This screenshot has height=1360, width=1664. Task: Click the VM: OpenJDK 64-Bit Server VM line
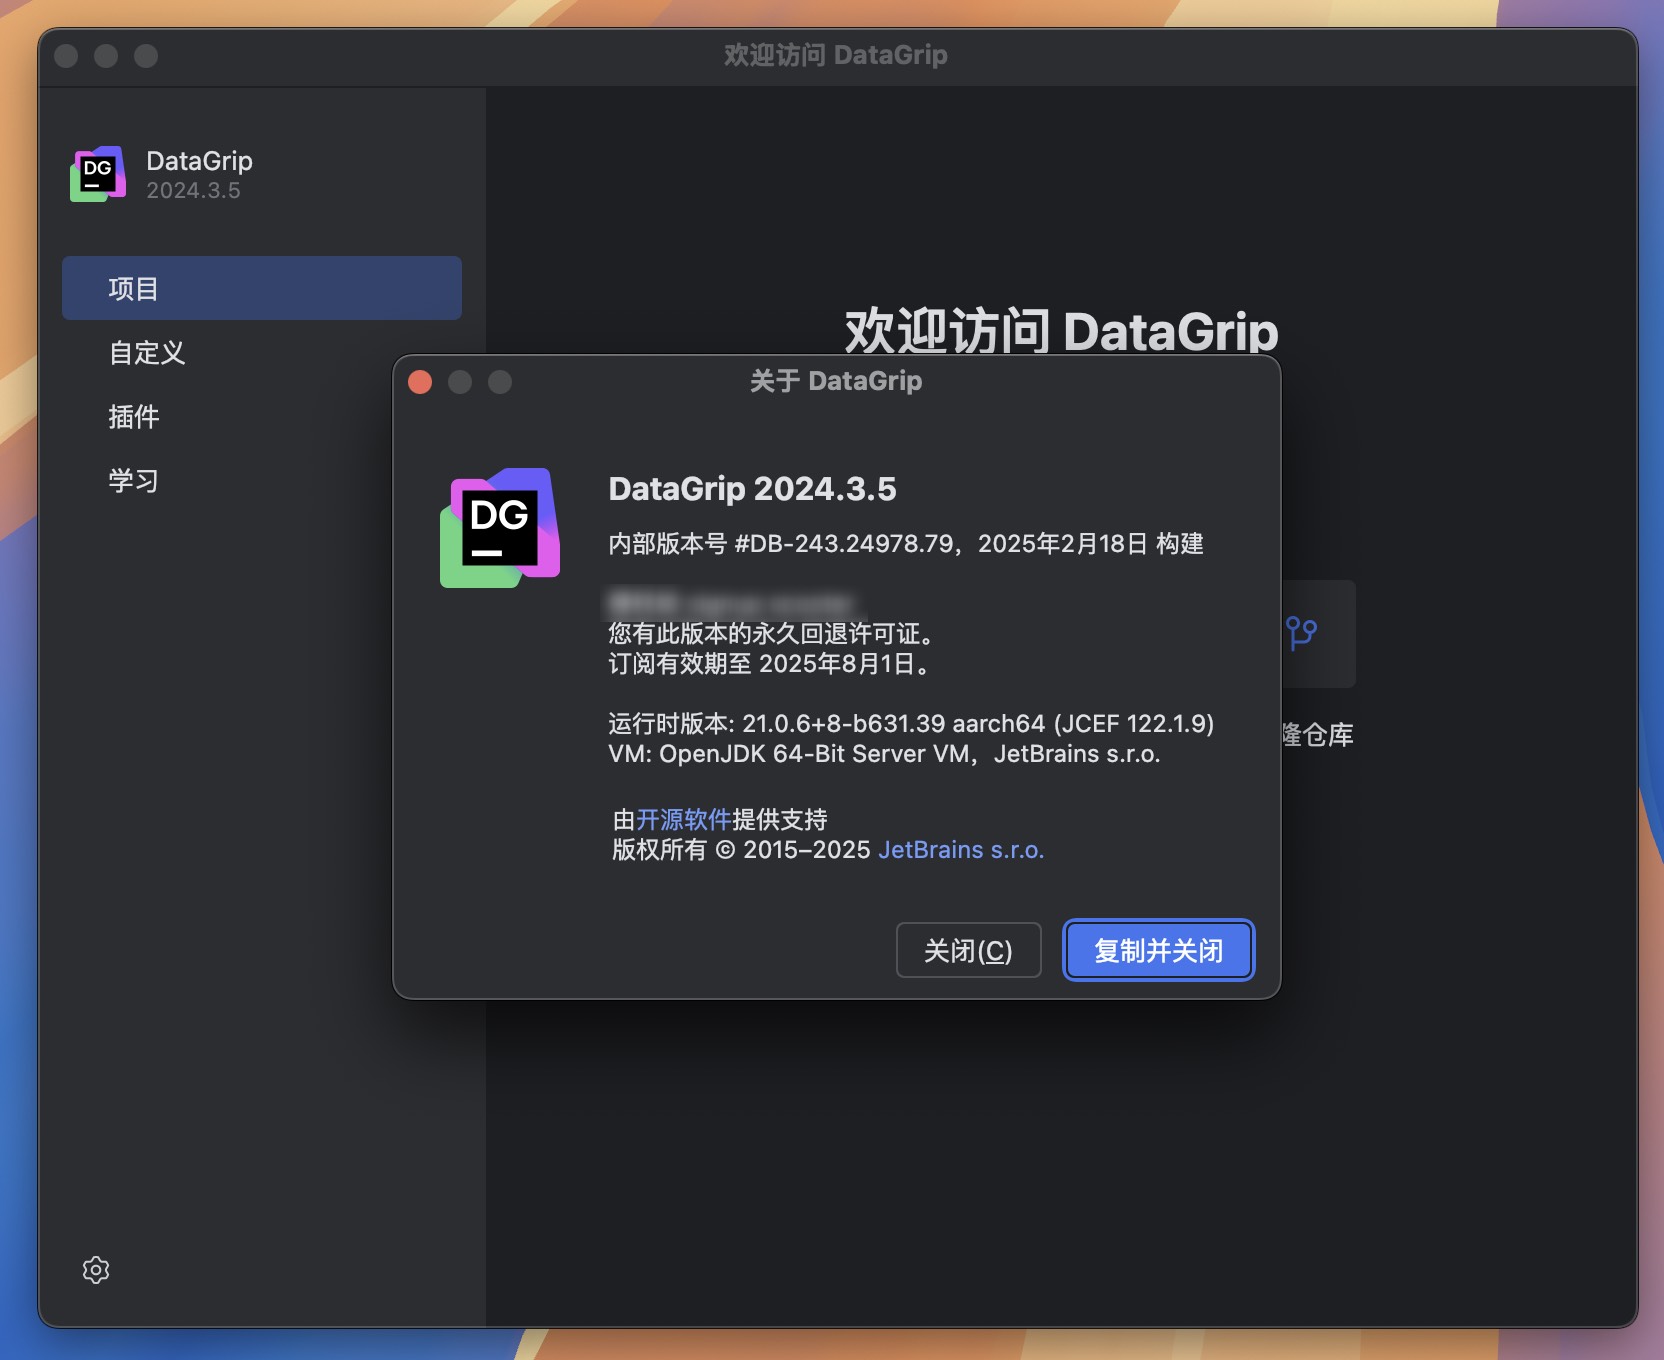pos(884,754)
